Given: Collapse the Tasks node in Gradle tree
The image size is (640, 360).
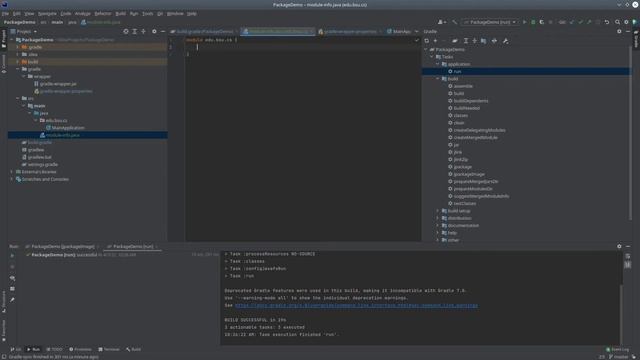Looking at the screenshot, I should (432, 57).
